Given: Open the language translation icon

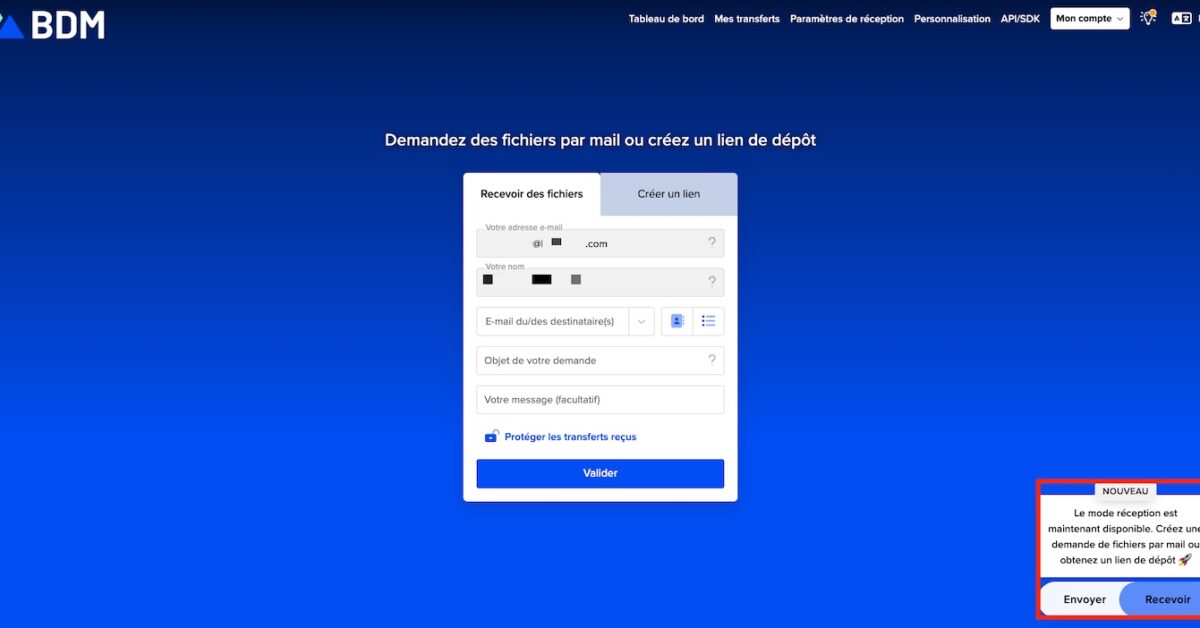Looking at the screenshot, I should point(1183,17).
